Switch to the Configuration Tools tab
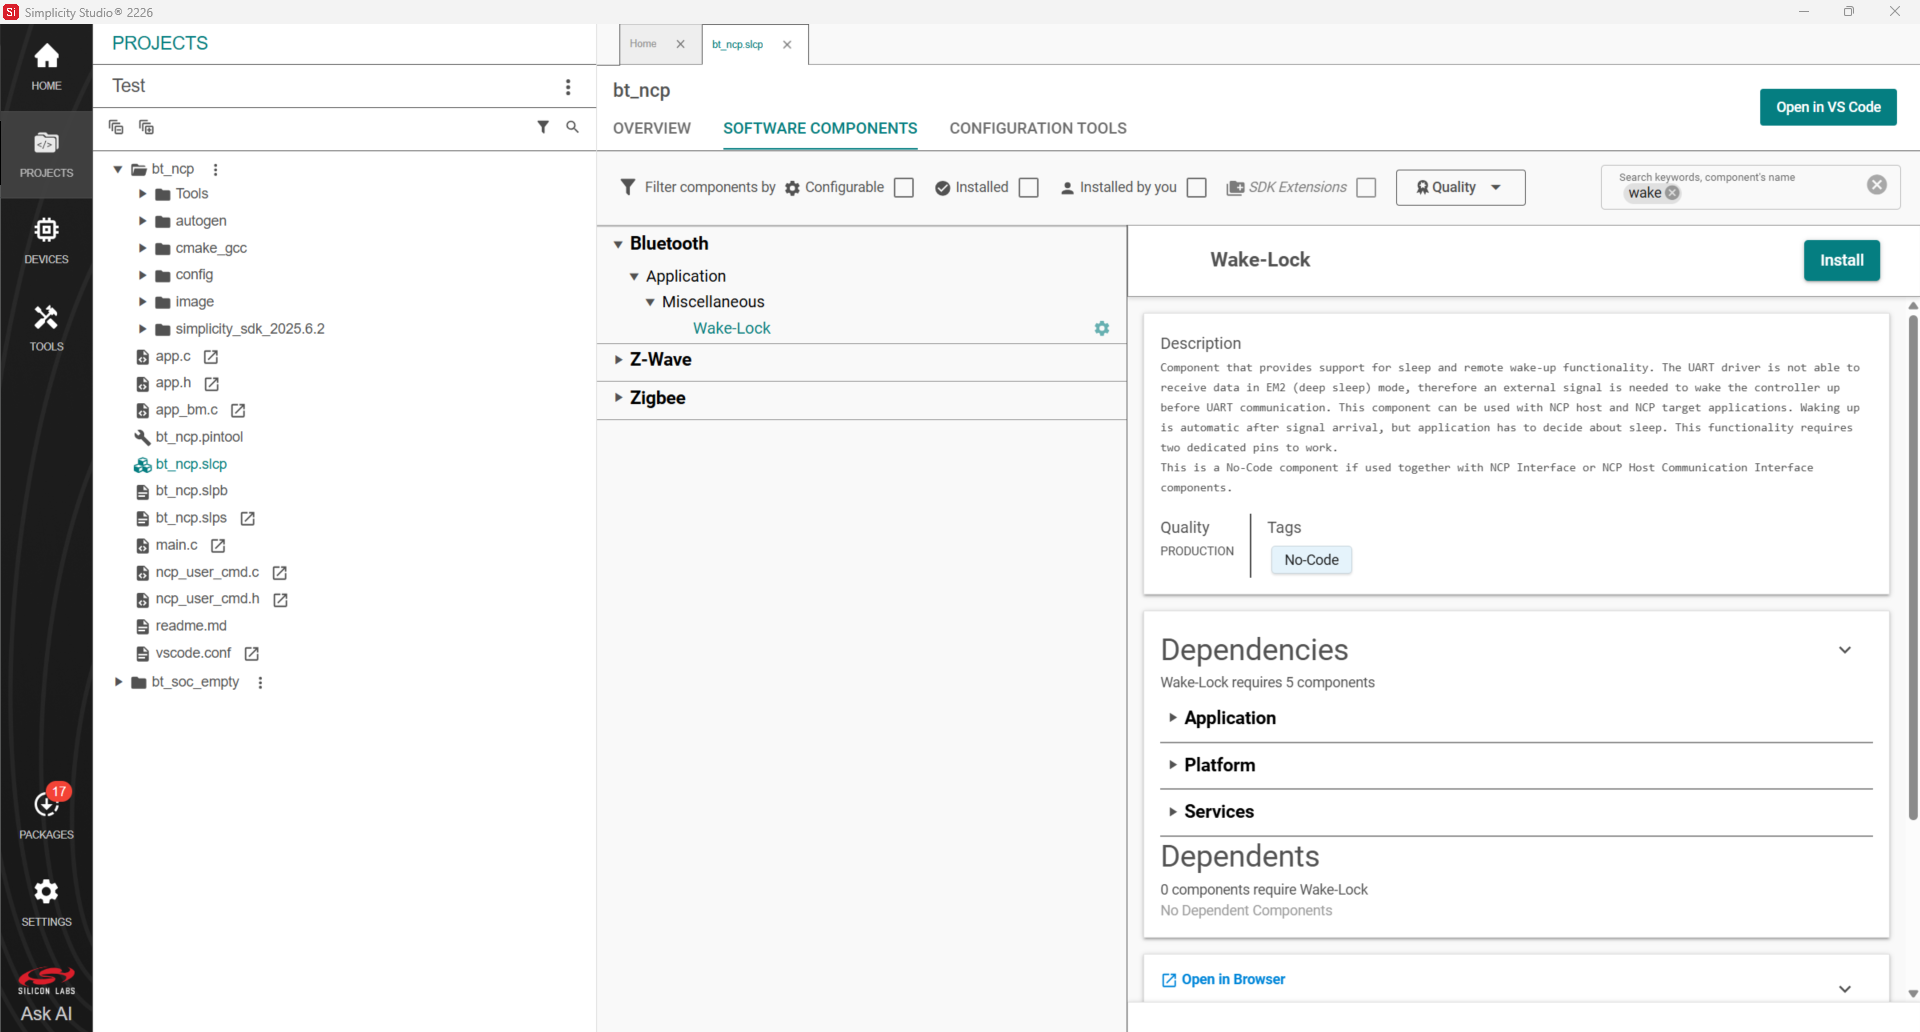This screenshot has height=1032, width=1920. coord(1037,129)
